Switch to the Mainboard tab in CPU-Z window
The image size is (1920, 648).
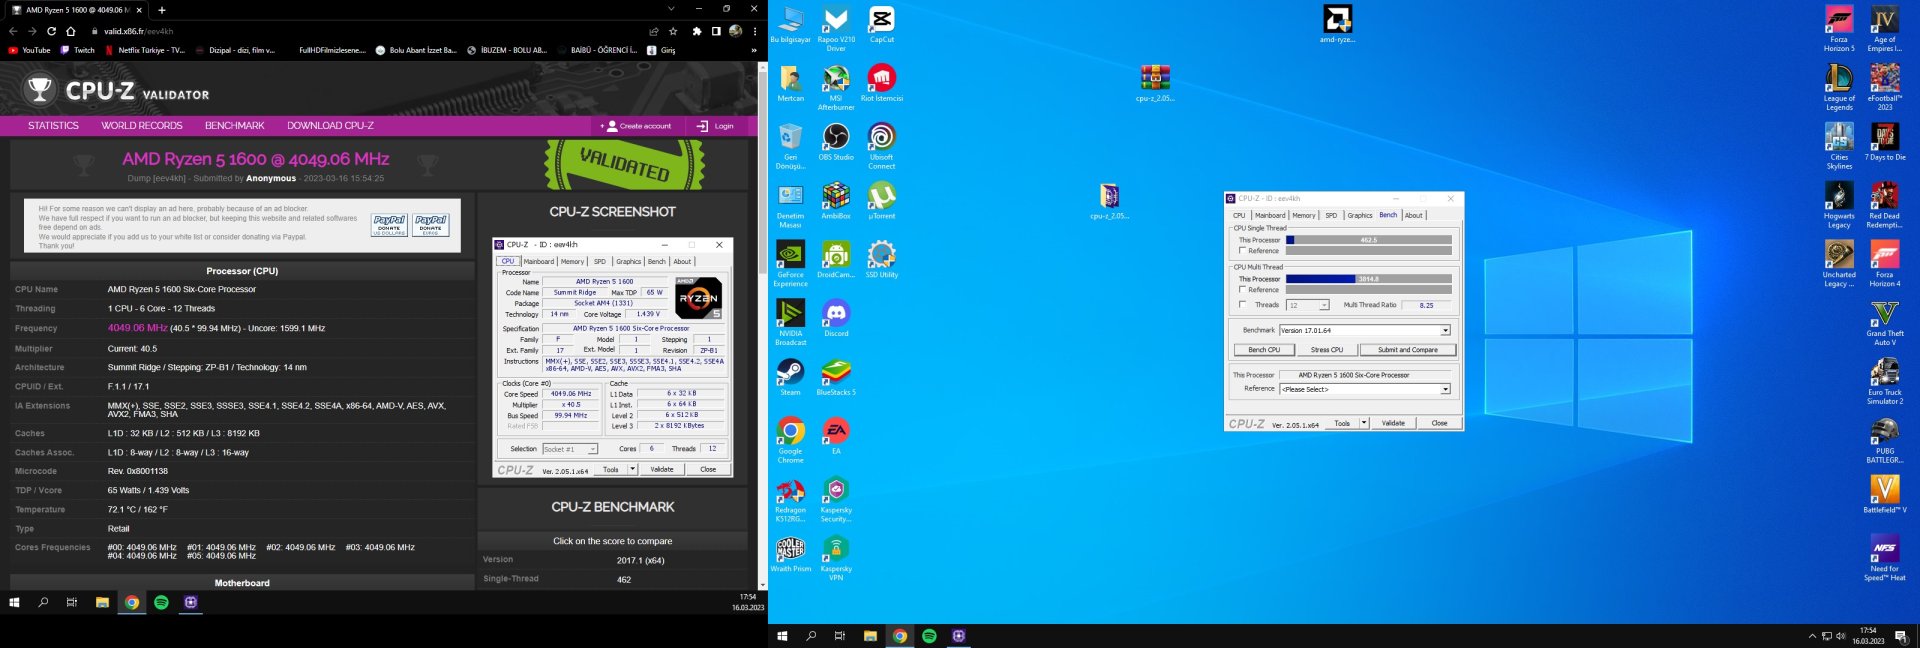pyautogui.click(x=1270, y=215)
